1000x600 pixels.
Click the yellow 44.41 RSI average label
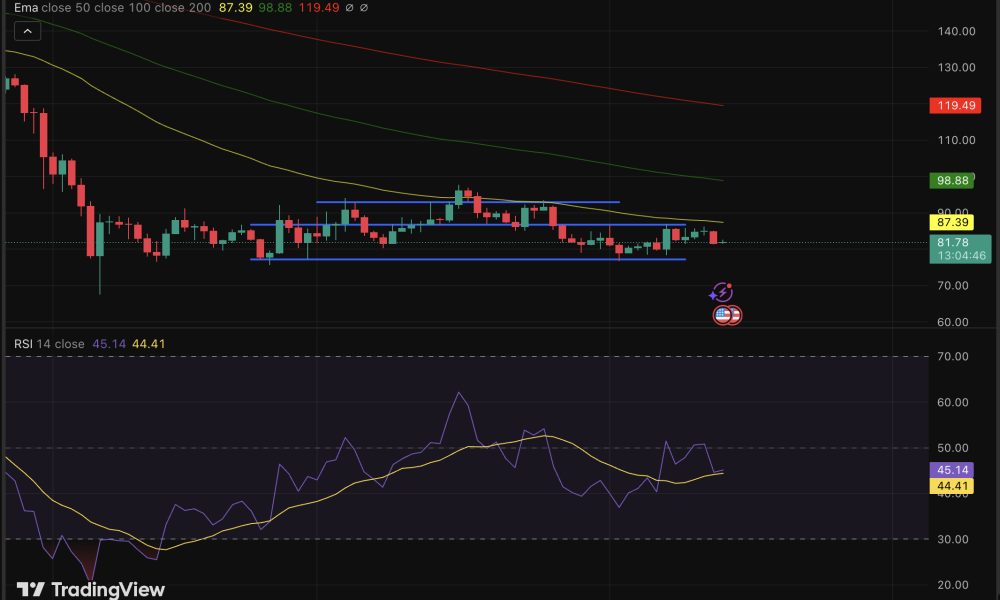click(952, 487)
